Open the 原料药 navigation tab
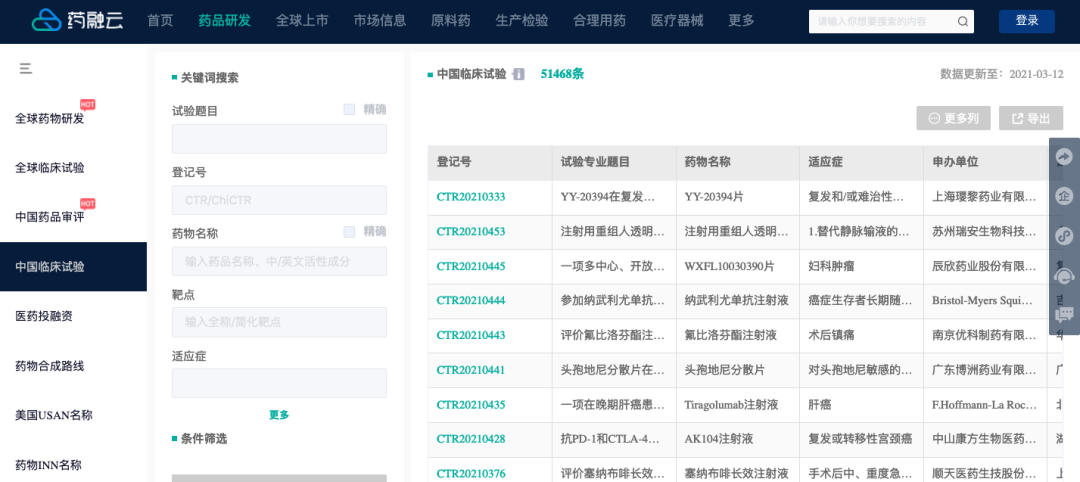The height and width of the screenshot is (482, 1080). point(450,21)
